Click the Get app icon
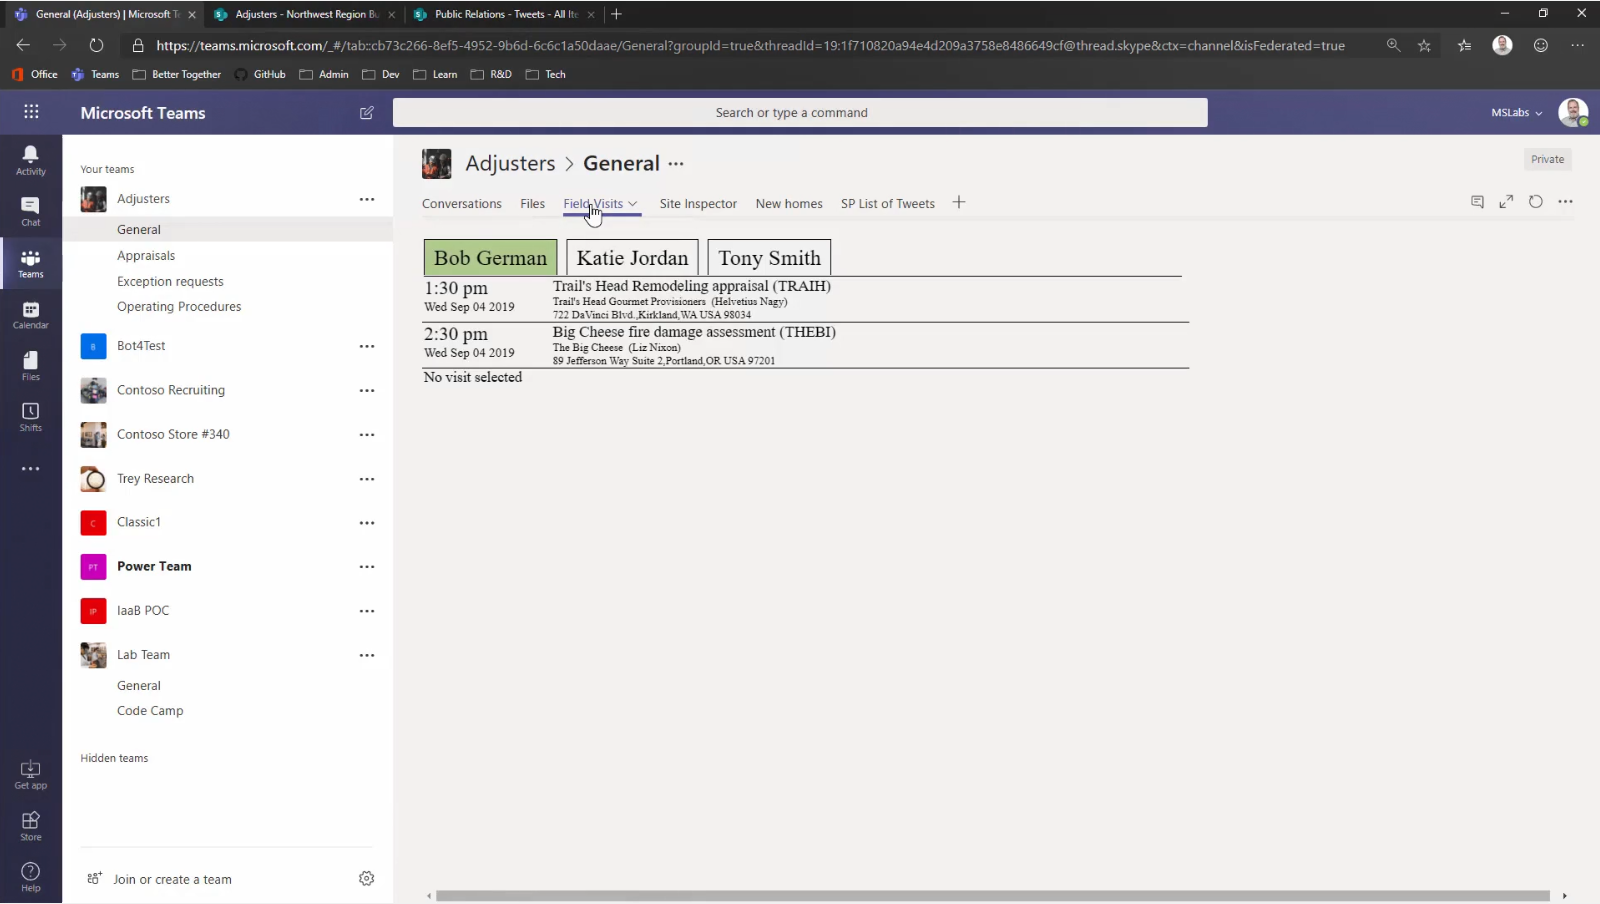 click(31, 775)
